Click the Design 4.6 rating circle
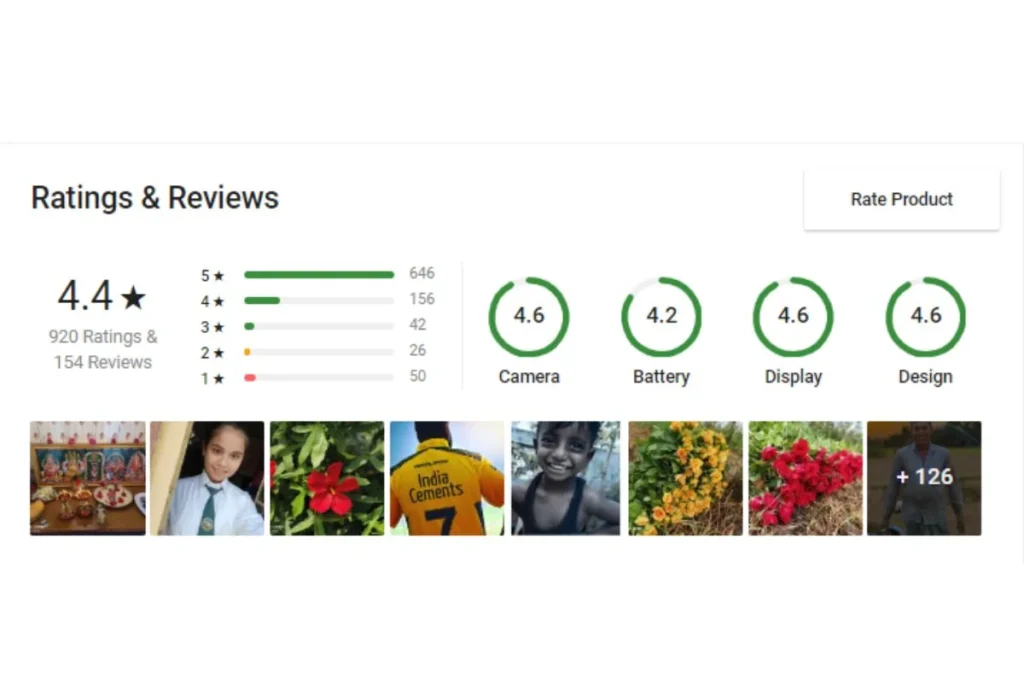 pos(925,317)
